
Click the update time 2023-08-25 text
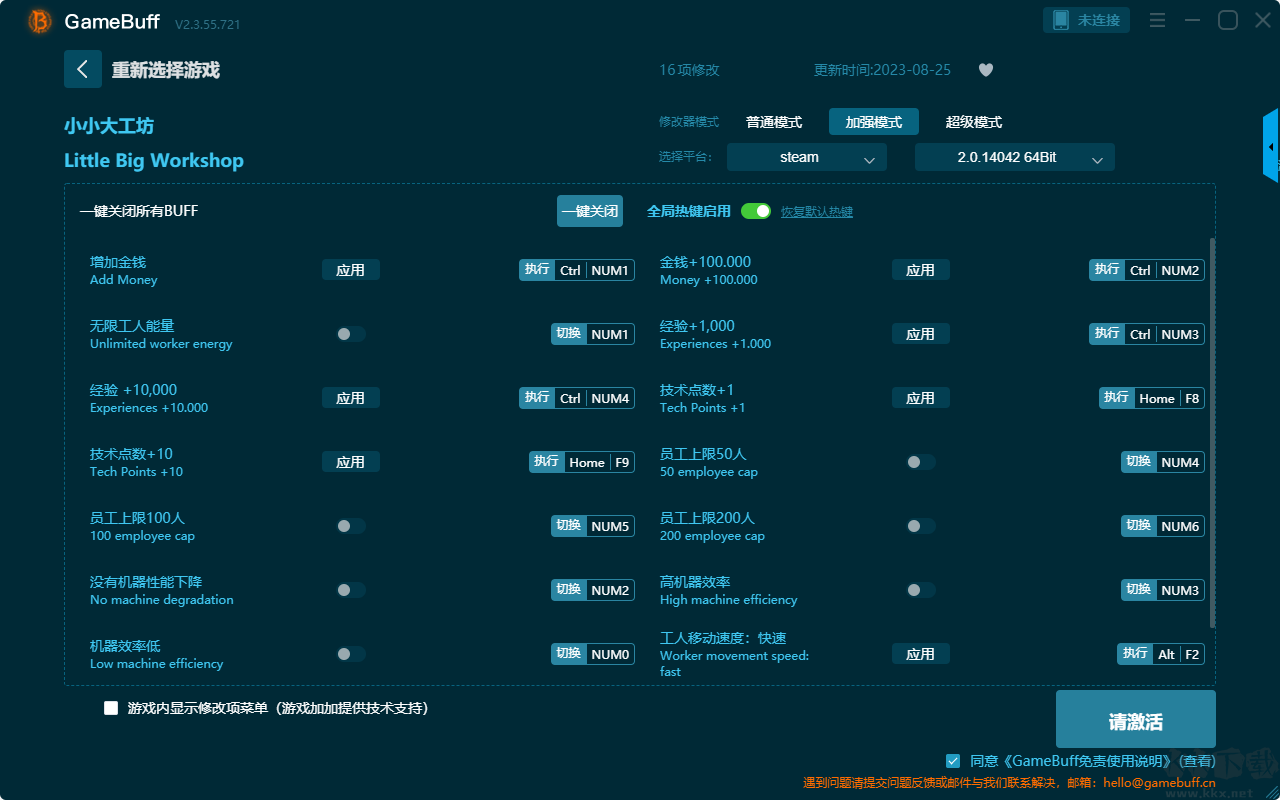point(883,70)
